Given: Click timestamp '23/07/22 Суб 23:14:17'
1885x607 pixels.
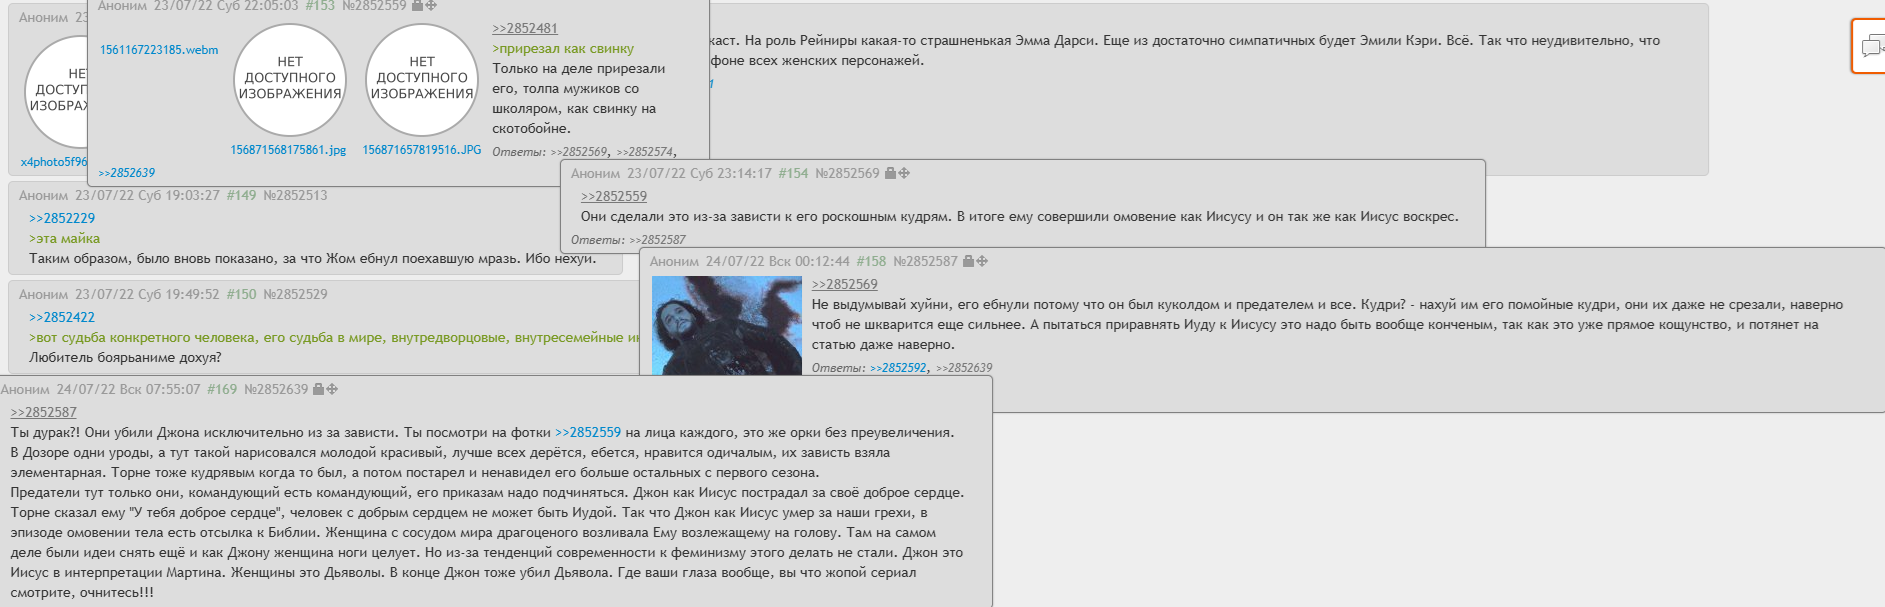Looking at the screenshot, I should click(x=699, y=173).
